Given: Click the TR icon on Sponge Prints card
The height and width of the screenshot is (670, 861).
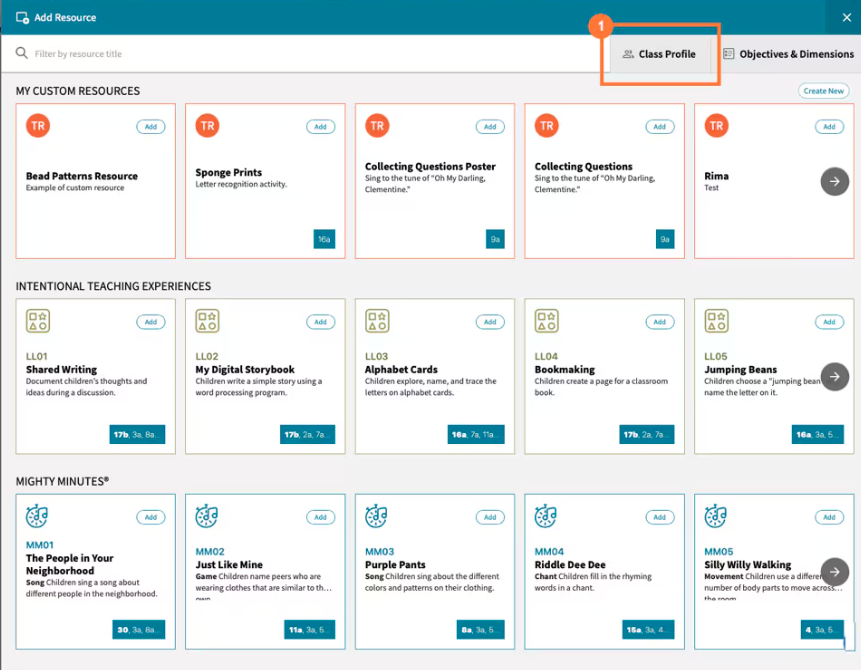Looking at the screenshot, I should [x=207, y=126].
